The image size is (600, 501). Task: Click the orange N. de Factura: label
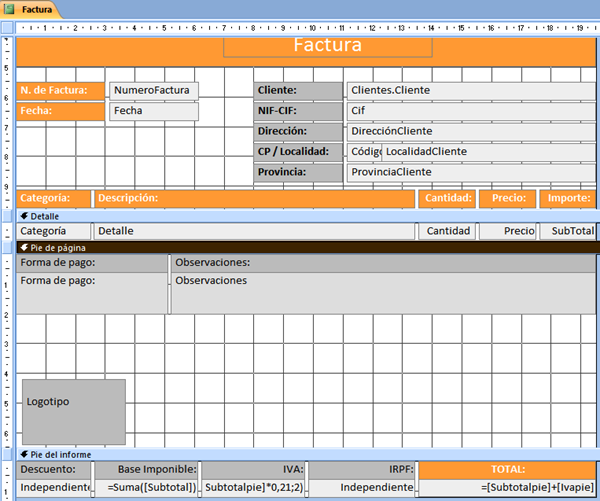click(x=60, y=90)
